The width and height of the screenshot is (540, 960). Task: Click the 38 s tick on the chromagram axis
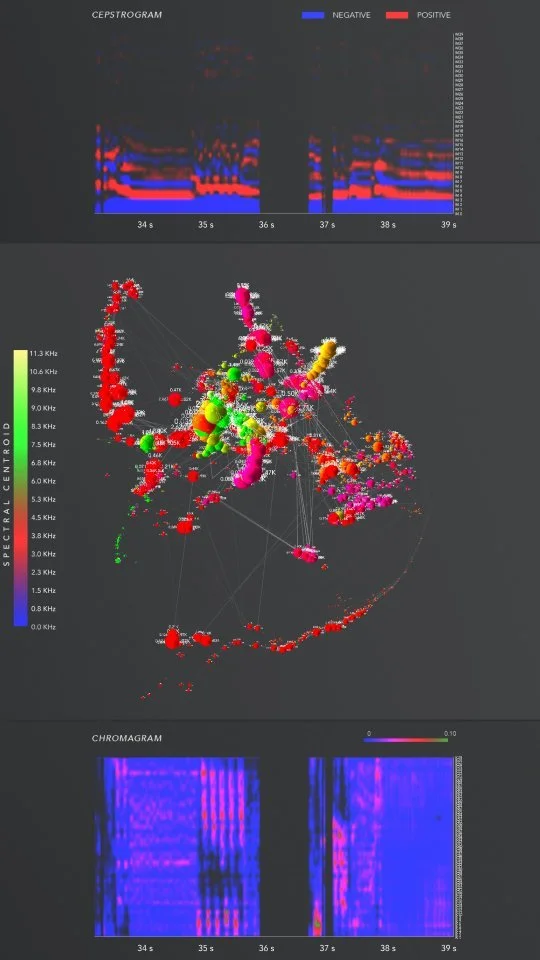click(388, 948)
